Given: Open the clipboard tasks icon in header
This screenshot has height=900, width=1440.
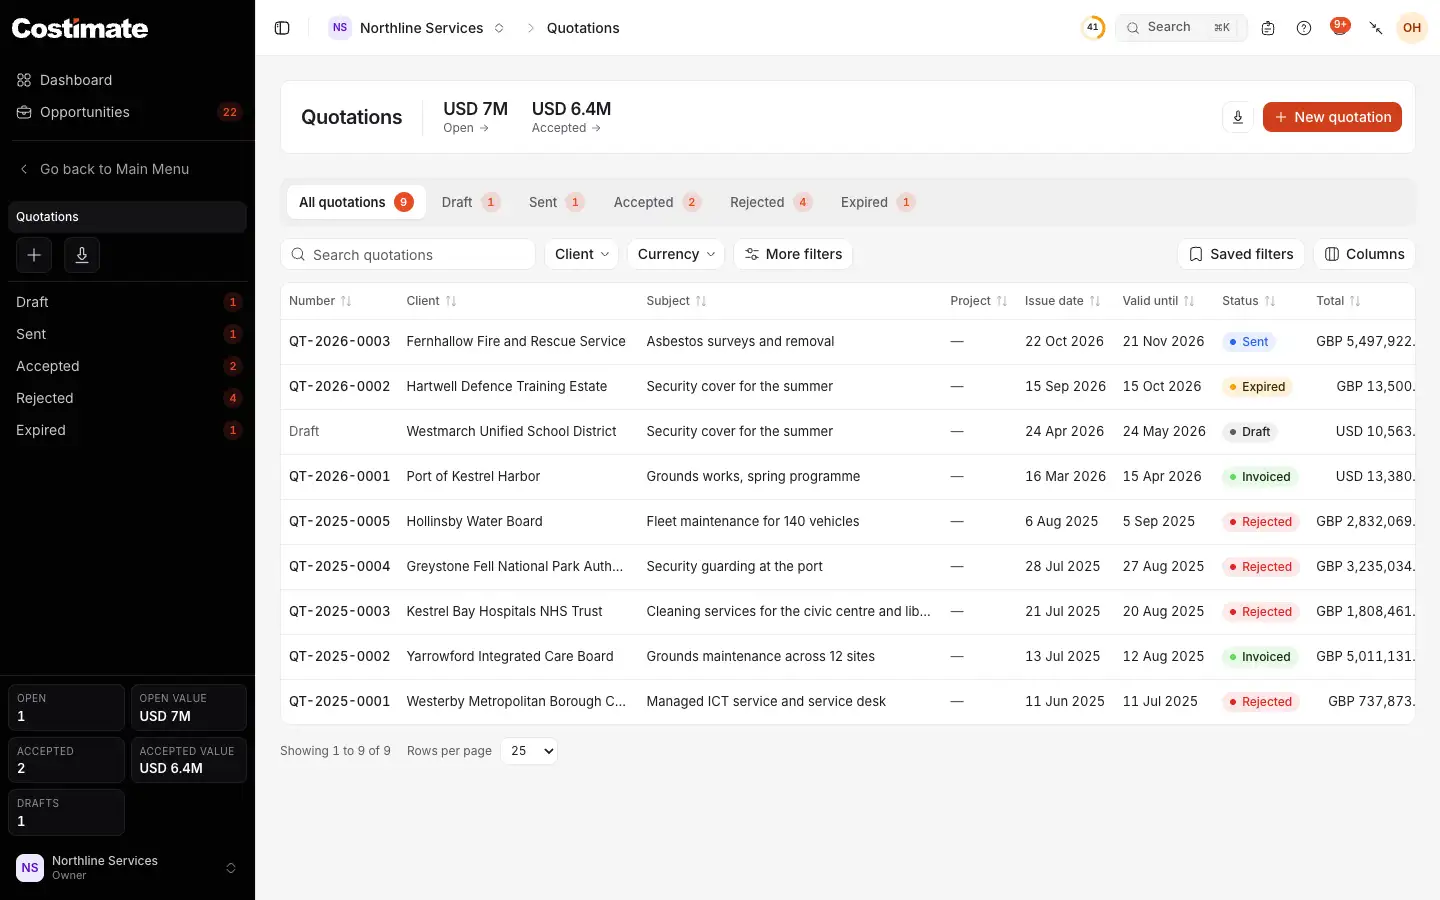Looking at the screenshot, I should 1268,28.
